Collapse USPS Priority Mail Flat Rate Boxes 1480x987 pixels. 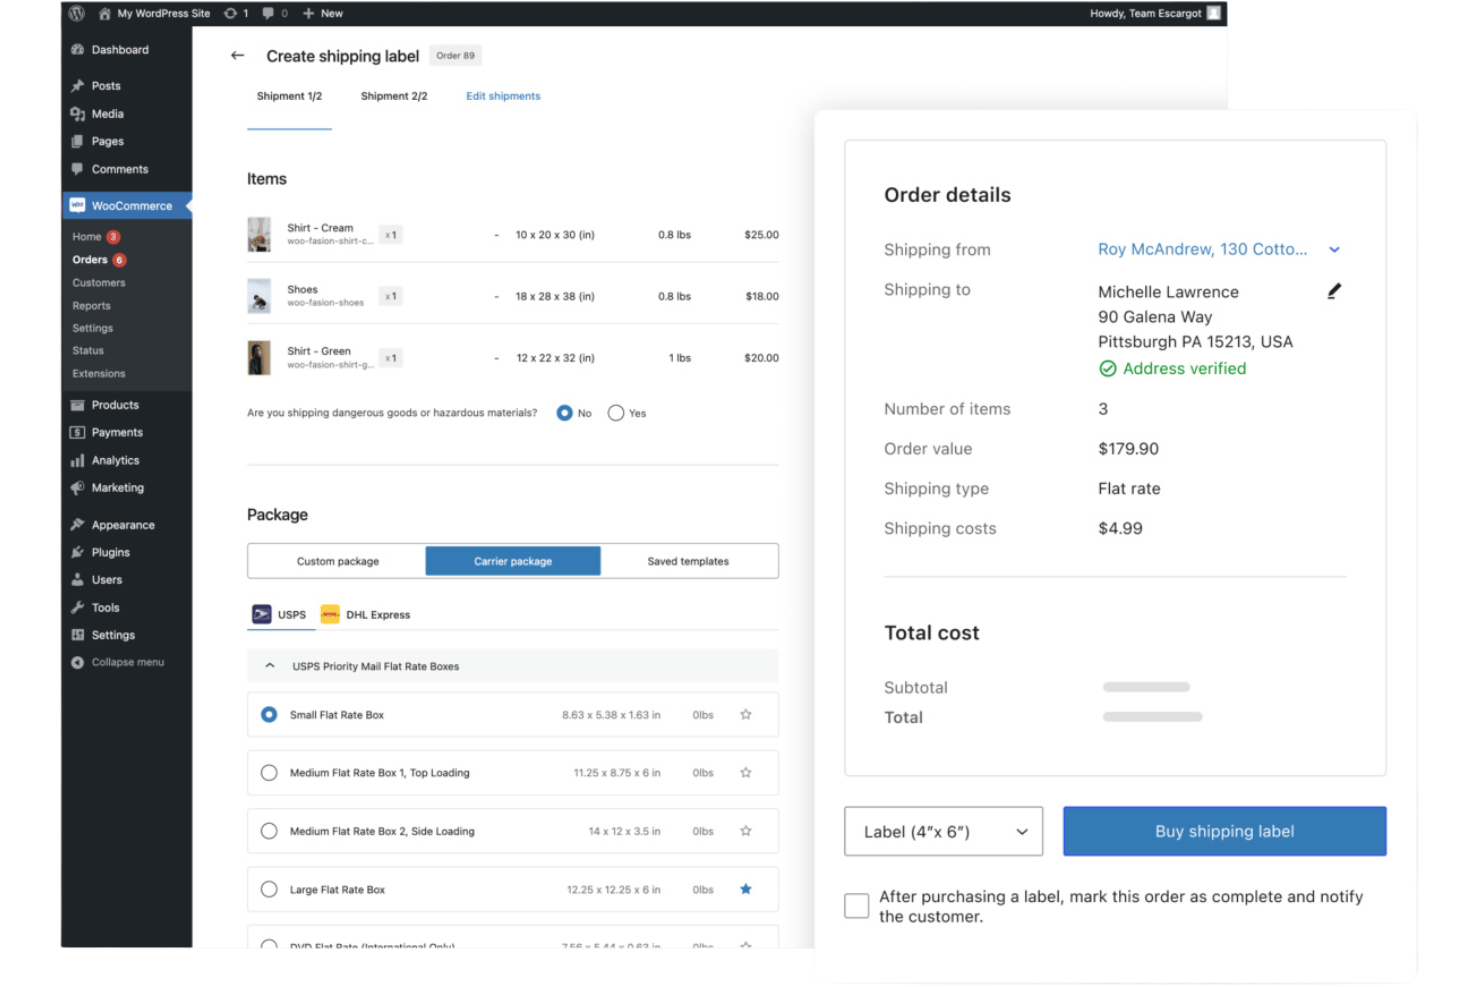coord(270,666)
